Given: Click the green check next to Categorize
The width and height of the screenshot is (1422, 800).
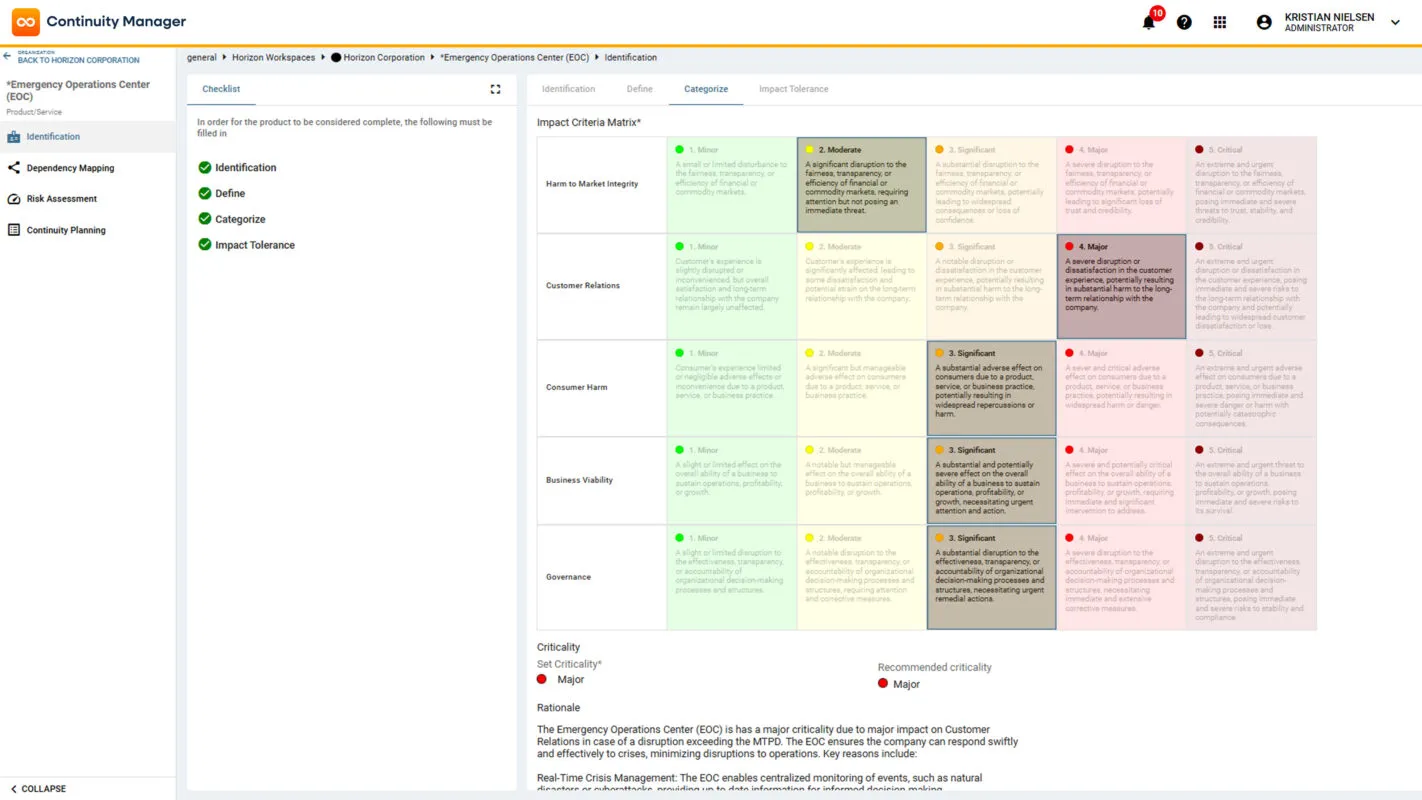Looking at the screenshot, I should click(x=205, y=219).
